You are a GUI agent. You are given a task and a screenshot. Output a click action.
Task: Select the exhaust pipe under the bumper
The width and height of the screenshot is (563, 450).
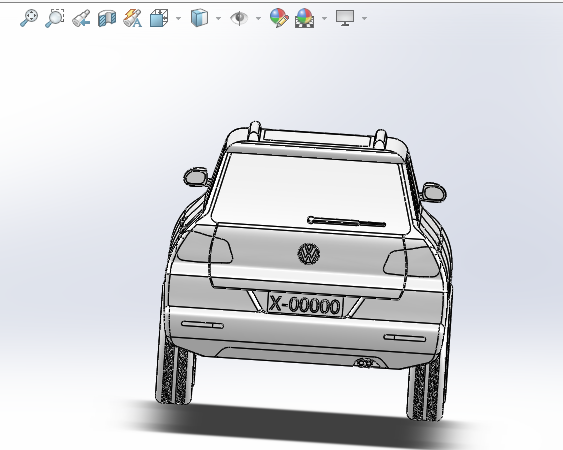[364, 363]
